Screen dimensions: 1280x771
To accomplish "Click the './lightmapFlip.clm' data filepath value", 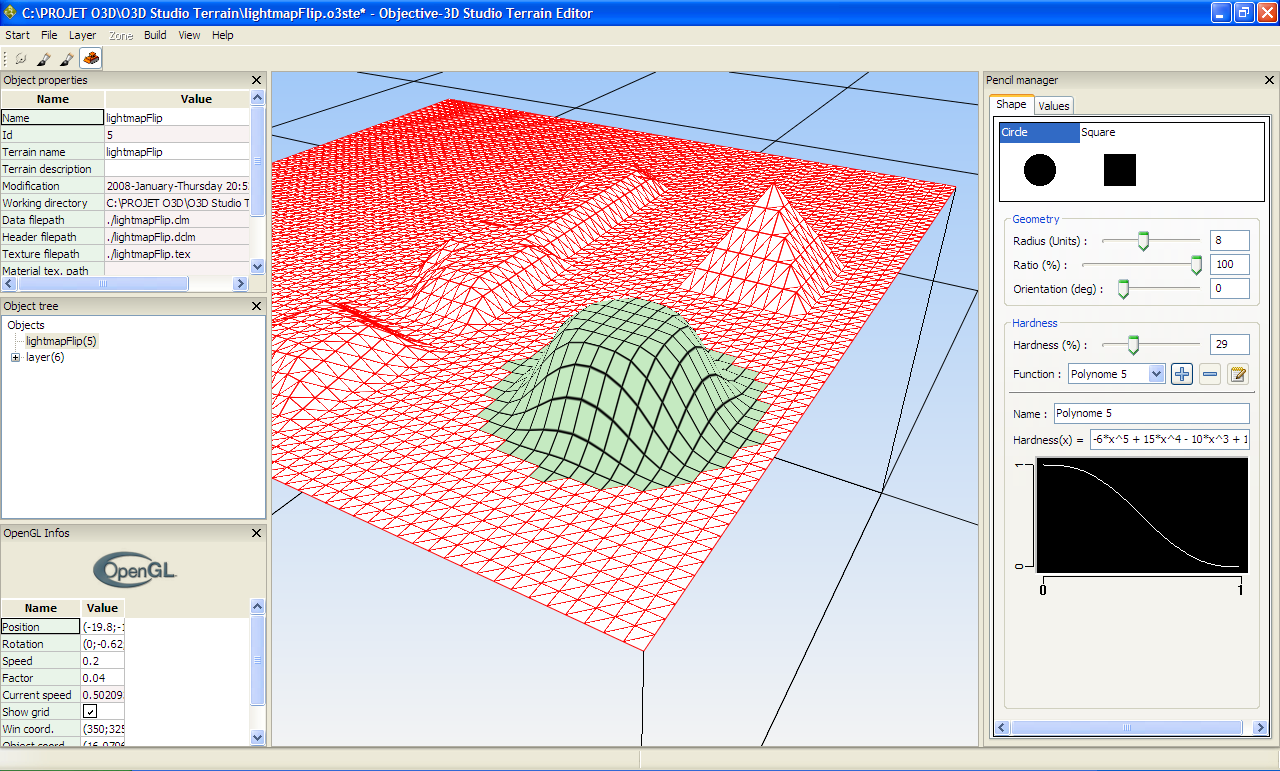I will [x=177, y=220].
